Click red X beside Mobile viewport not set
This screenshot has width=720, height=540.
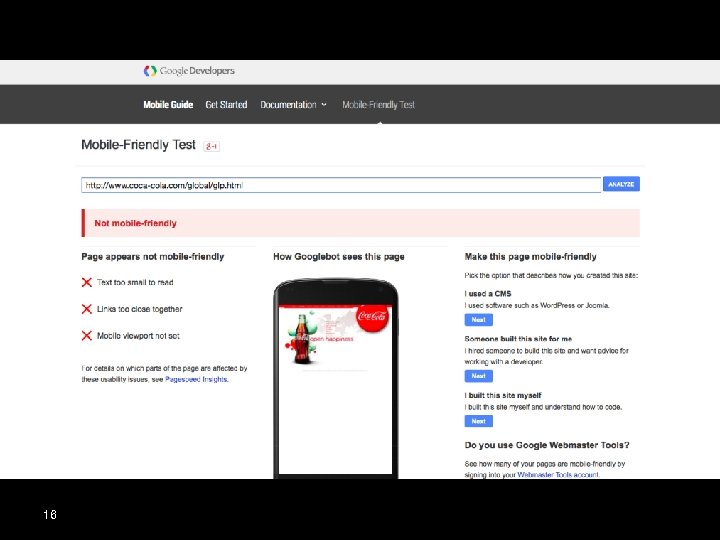87,336
